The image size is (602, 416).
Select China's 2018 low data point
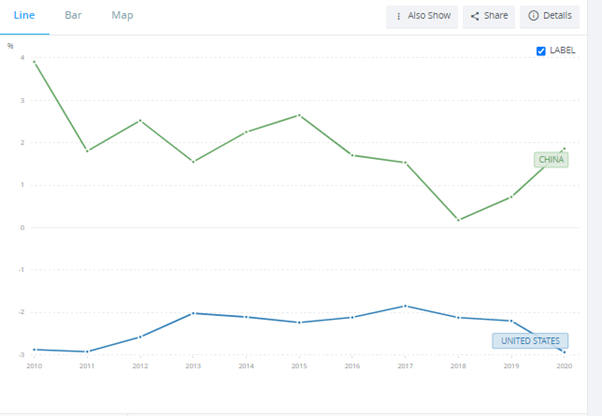point(458,220)
